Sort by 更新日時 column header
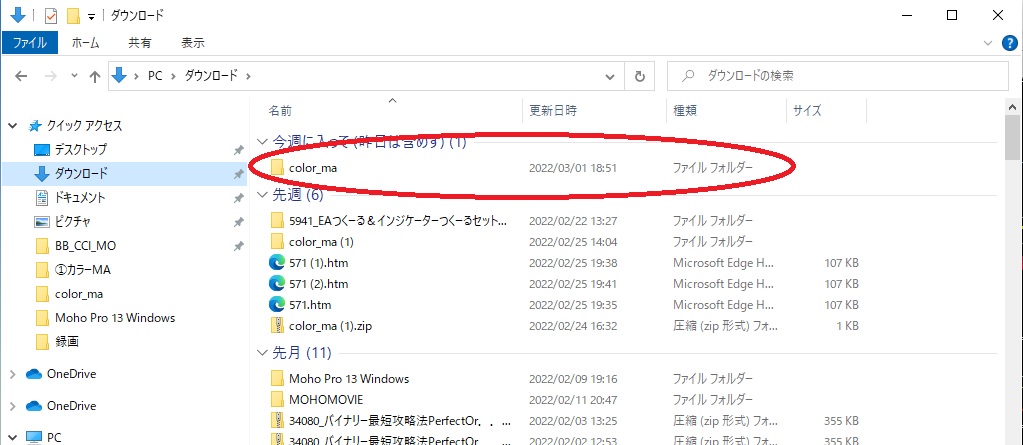Viewport: 1023px width, 445px height. point(553,110)
